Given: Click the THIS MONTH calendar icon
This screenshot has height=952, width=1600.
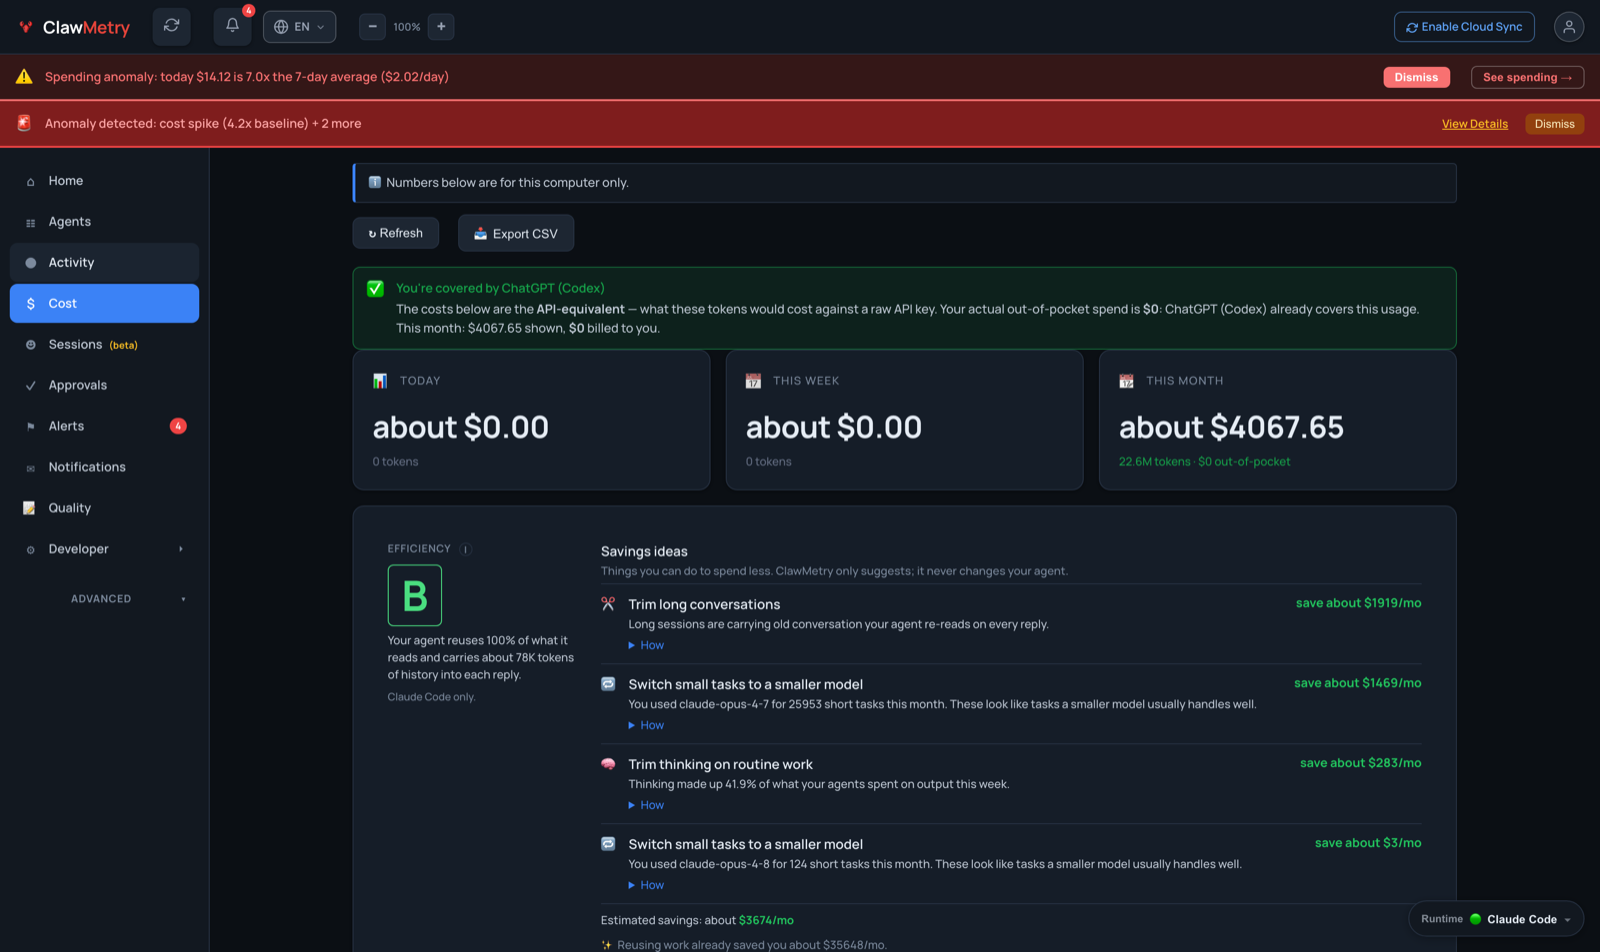Looking at the screenshot, I should click(x=1126, y=381).
